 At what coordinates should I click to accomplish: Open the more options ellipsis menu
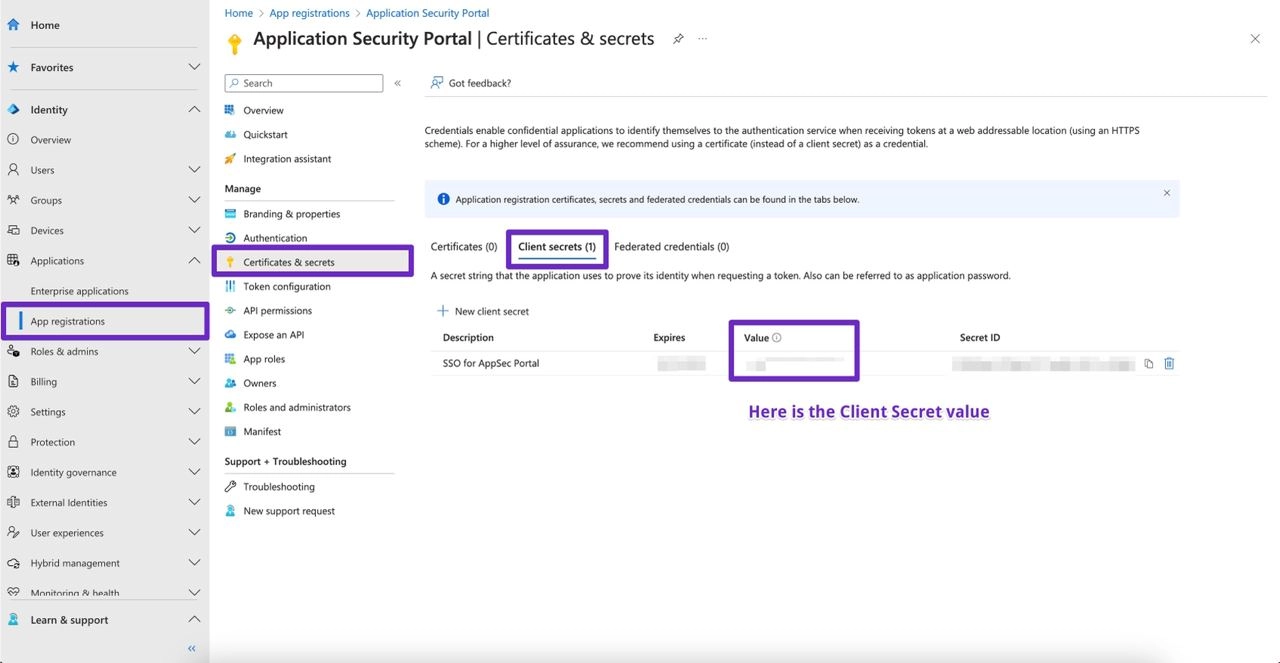703,39
